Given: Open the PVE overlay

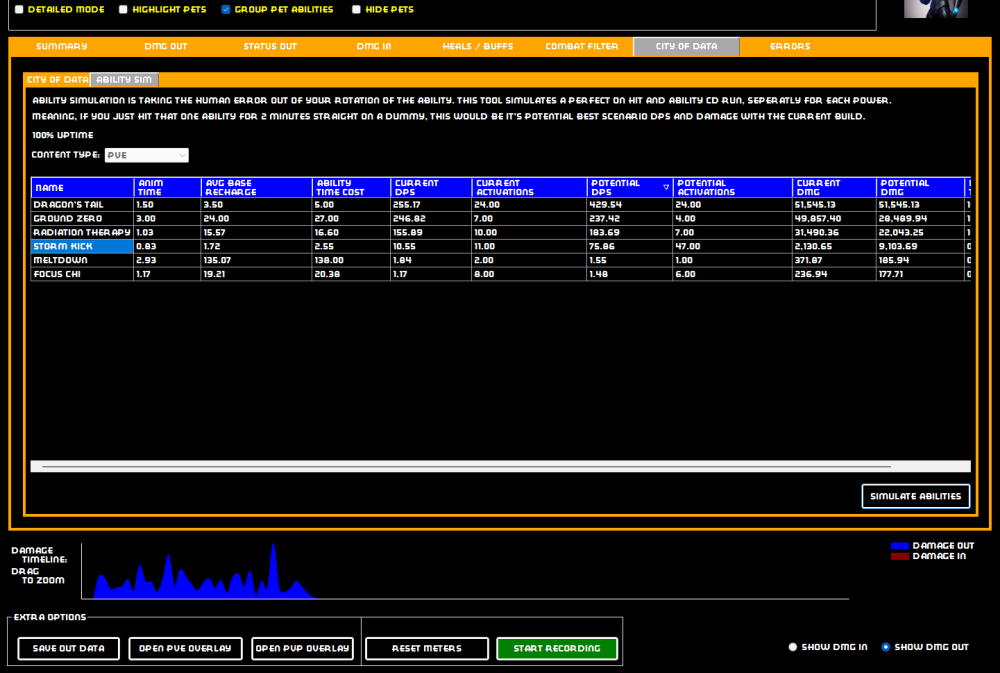Looking at the screenshot, I should 186,649.
